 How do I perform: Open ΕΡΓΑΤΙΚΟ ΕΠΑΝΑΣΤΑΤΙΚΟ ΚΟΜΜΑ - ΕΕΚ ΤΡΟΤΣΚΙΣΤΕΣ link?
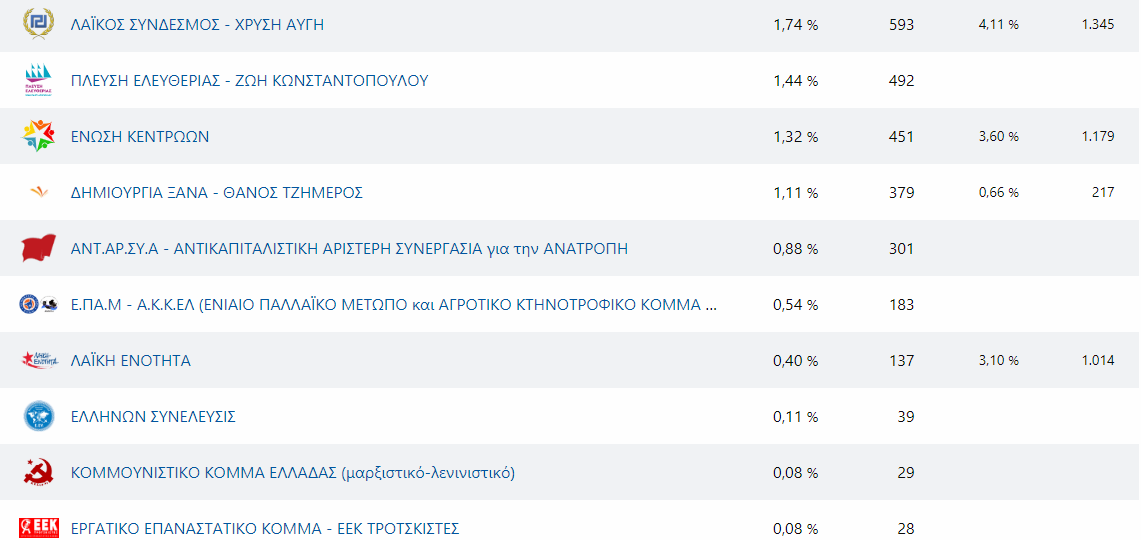coord(264,529)
